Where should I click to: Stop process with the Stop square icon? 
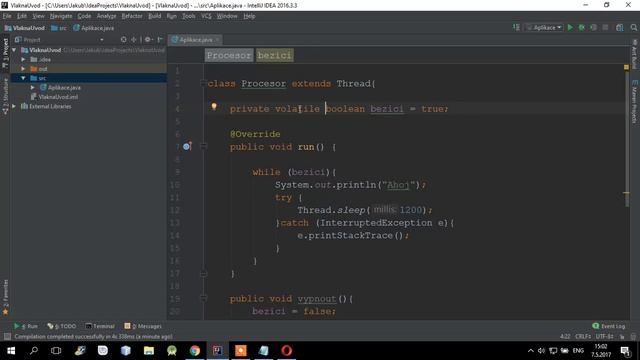[x=605, y=27]
